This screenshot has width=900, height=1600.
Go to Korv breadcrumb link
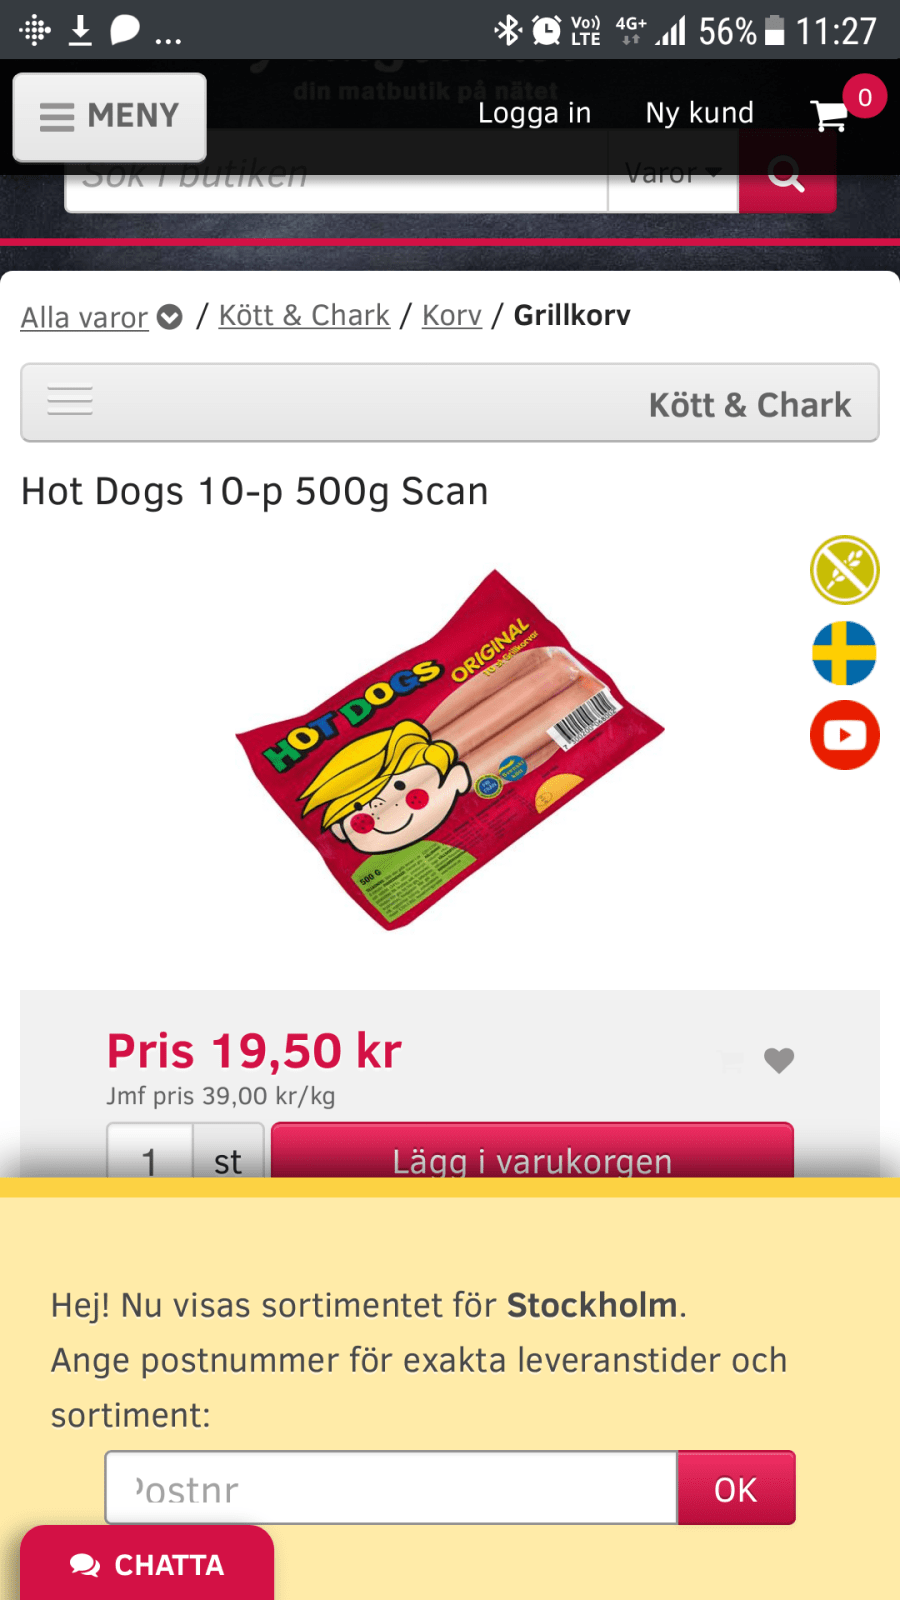coord(452,315)
